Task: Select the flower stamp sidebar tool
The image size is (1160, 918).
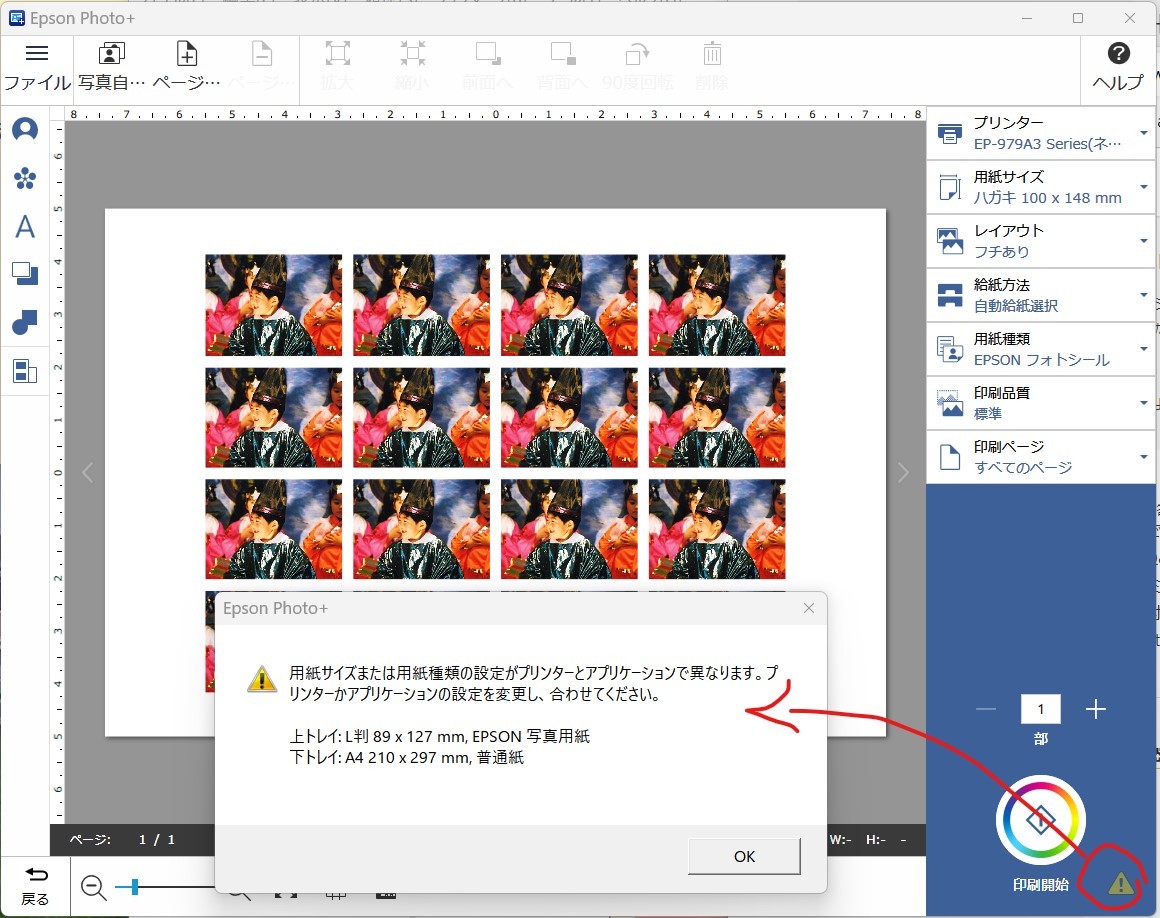Action: pos(25,178)
